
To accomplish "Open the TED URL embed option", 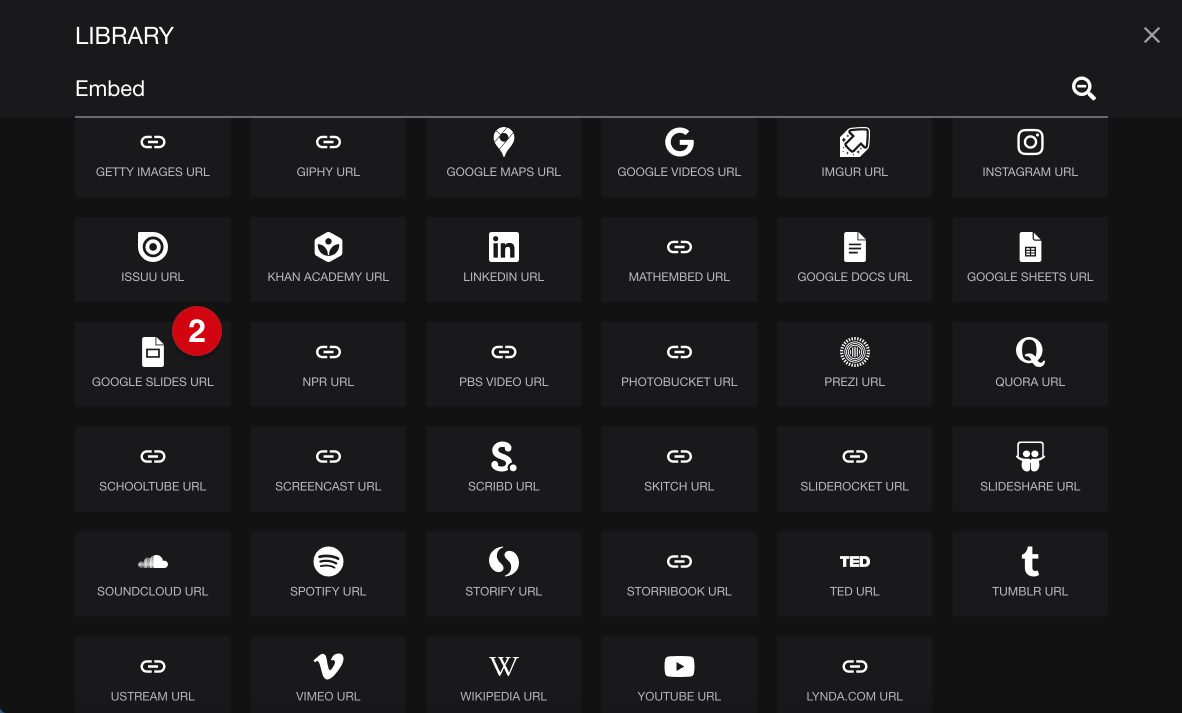I will point(855,574).
